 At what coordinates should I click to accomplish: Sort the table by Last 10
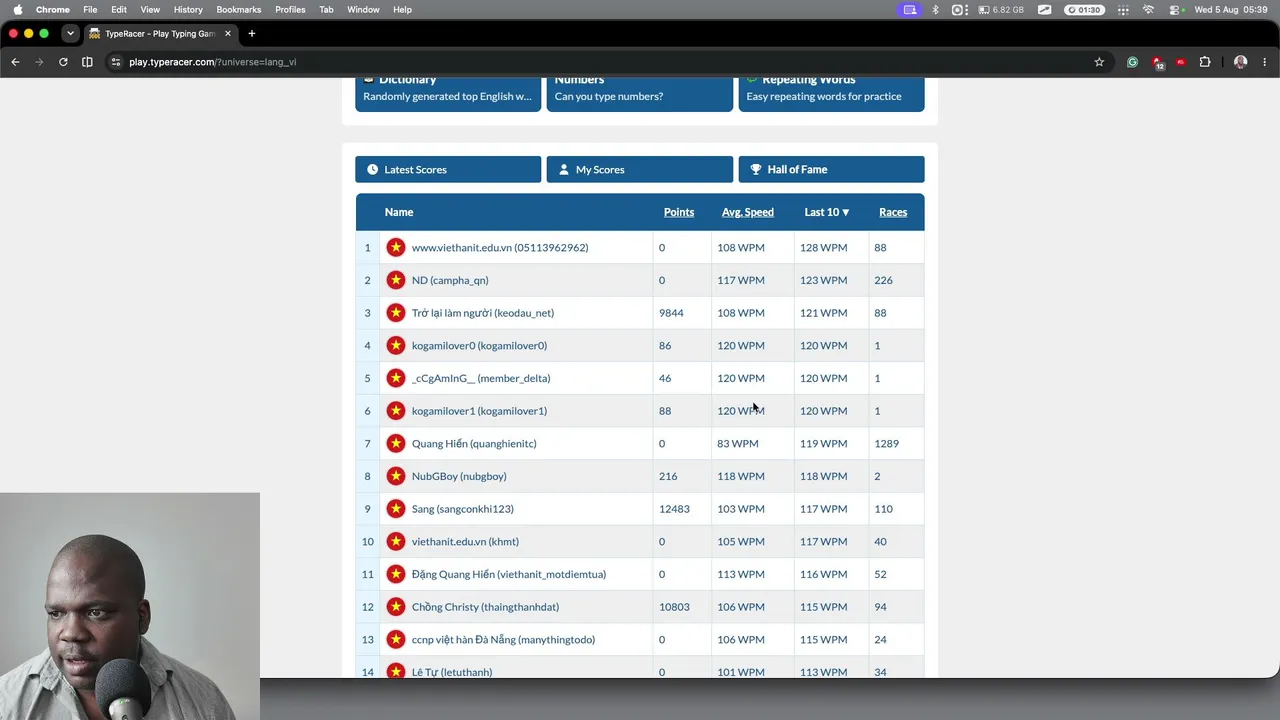coord(827,212)
